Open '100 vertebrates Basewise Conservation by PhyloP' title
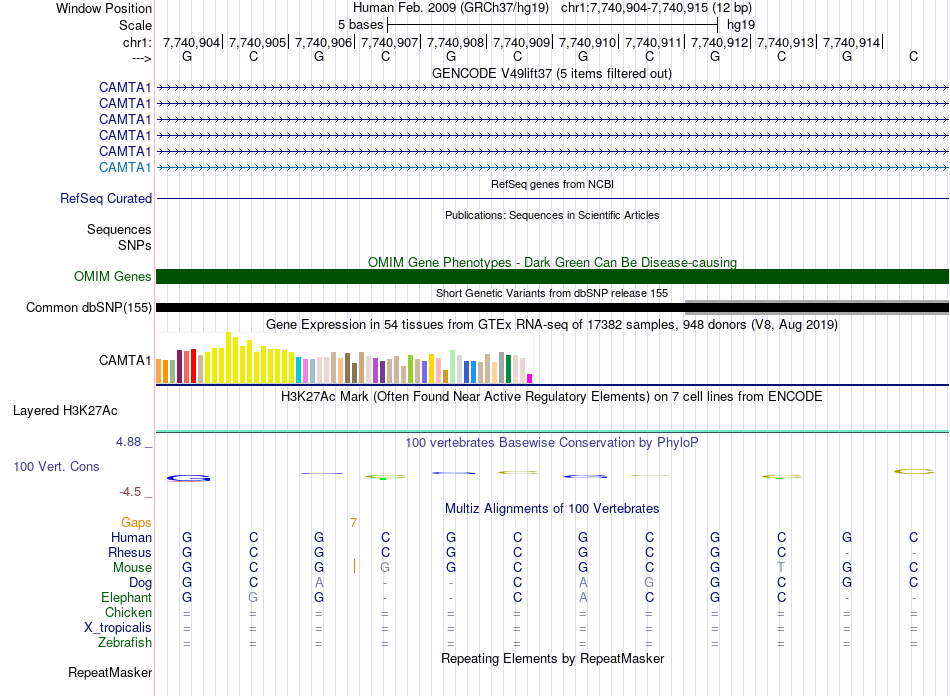This screenshot has width=950, height=696. tap(552, 443)
